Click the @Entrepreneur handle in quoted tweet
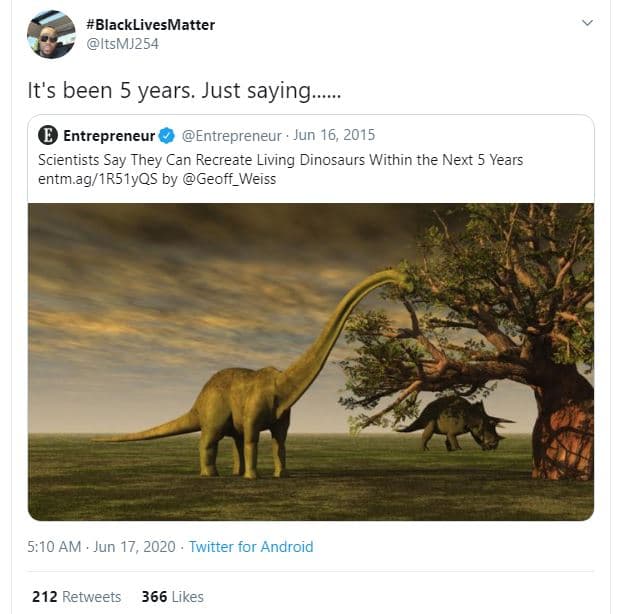Viewport: 620px width, 614px height. [231, 135]
